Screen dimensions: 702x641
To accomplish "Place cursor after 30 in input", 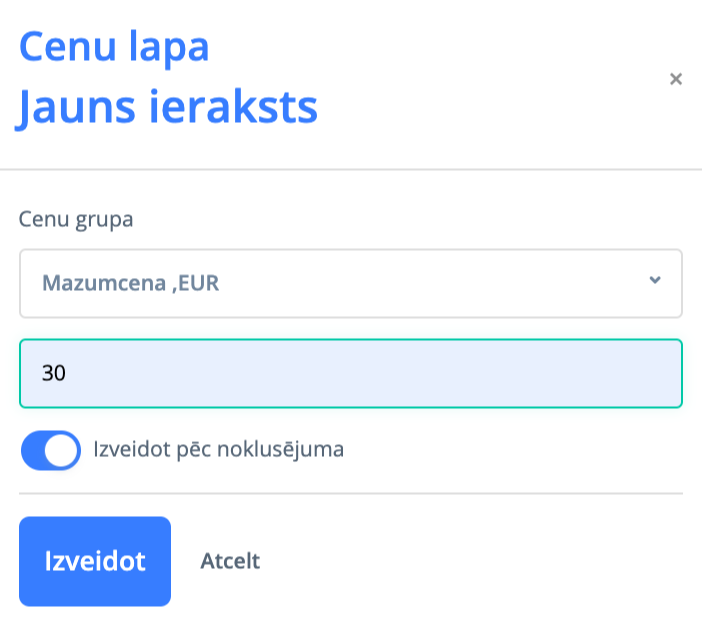I will tap(68, 373).
